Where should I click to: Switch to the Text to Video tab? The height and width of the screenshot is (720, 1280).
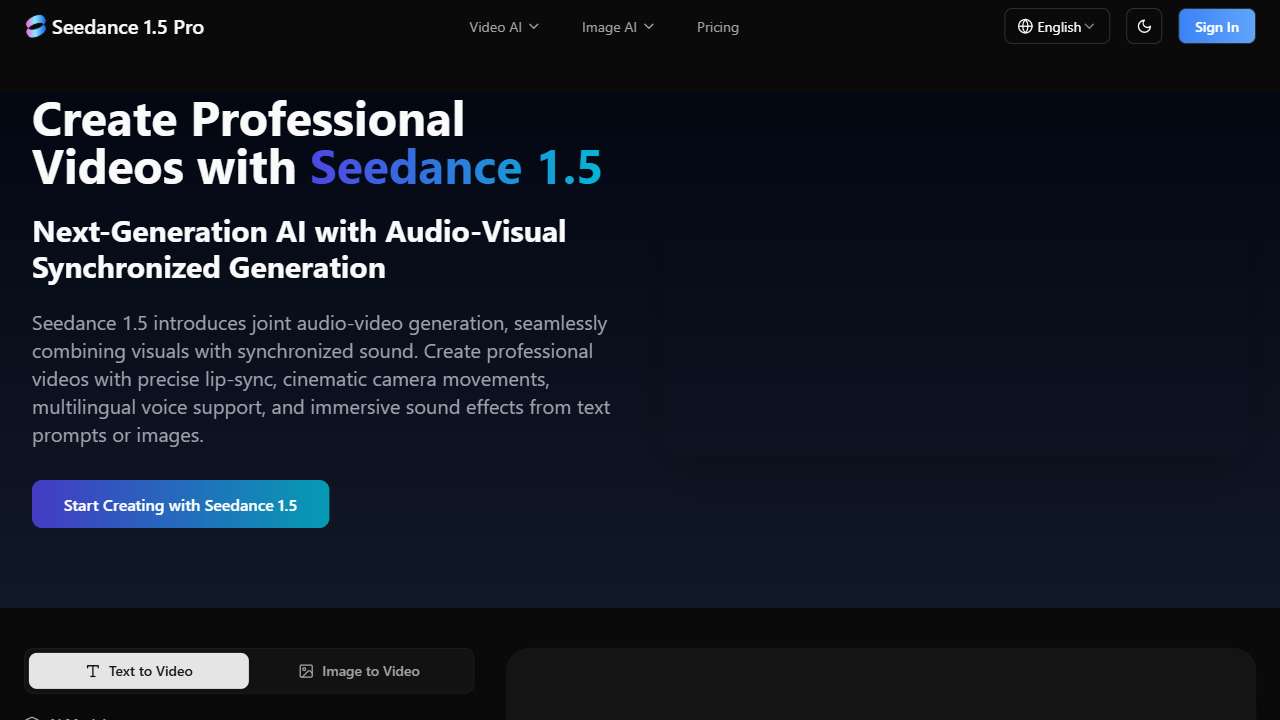point(139,671)
